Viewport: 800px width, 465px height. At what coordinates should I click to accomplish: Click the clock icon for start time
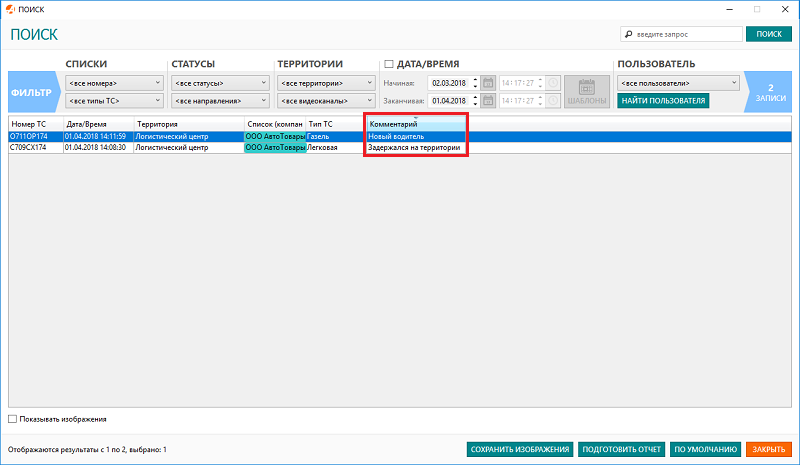[x=553, y=83]
